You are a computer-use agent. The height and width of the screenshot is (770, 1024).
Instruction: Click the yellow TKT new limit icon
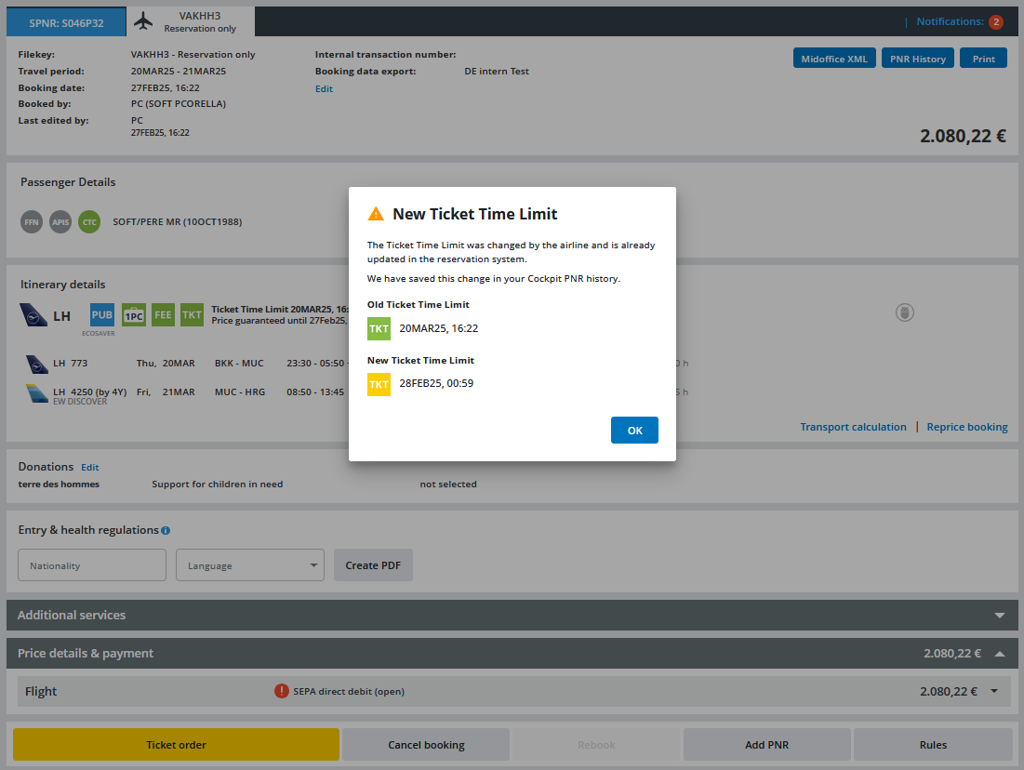pyautogui.click(x=379, y=384)
